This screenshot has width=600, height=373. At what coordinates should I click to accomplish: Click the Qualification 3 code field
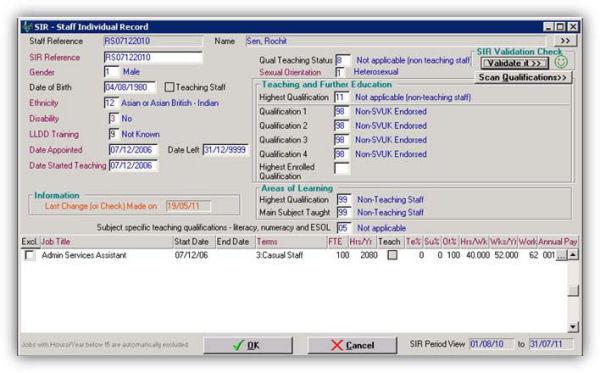[341, 140]
